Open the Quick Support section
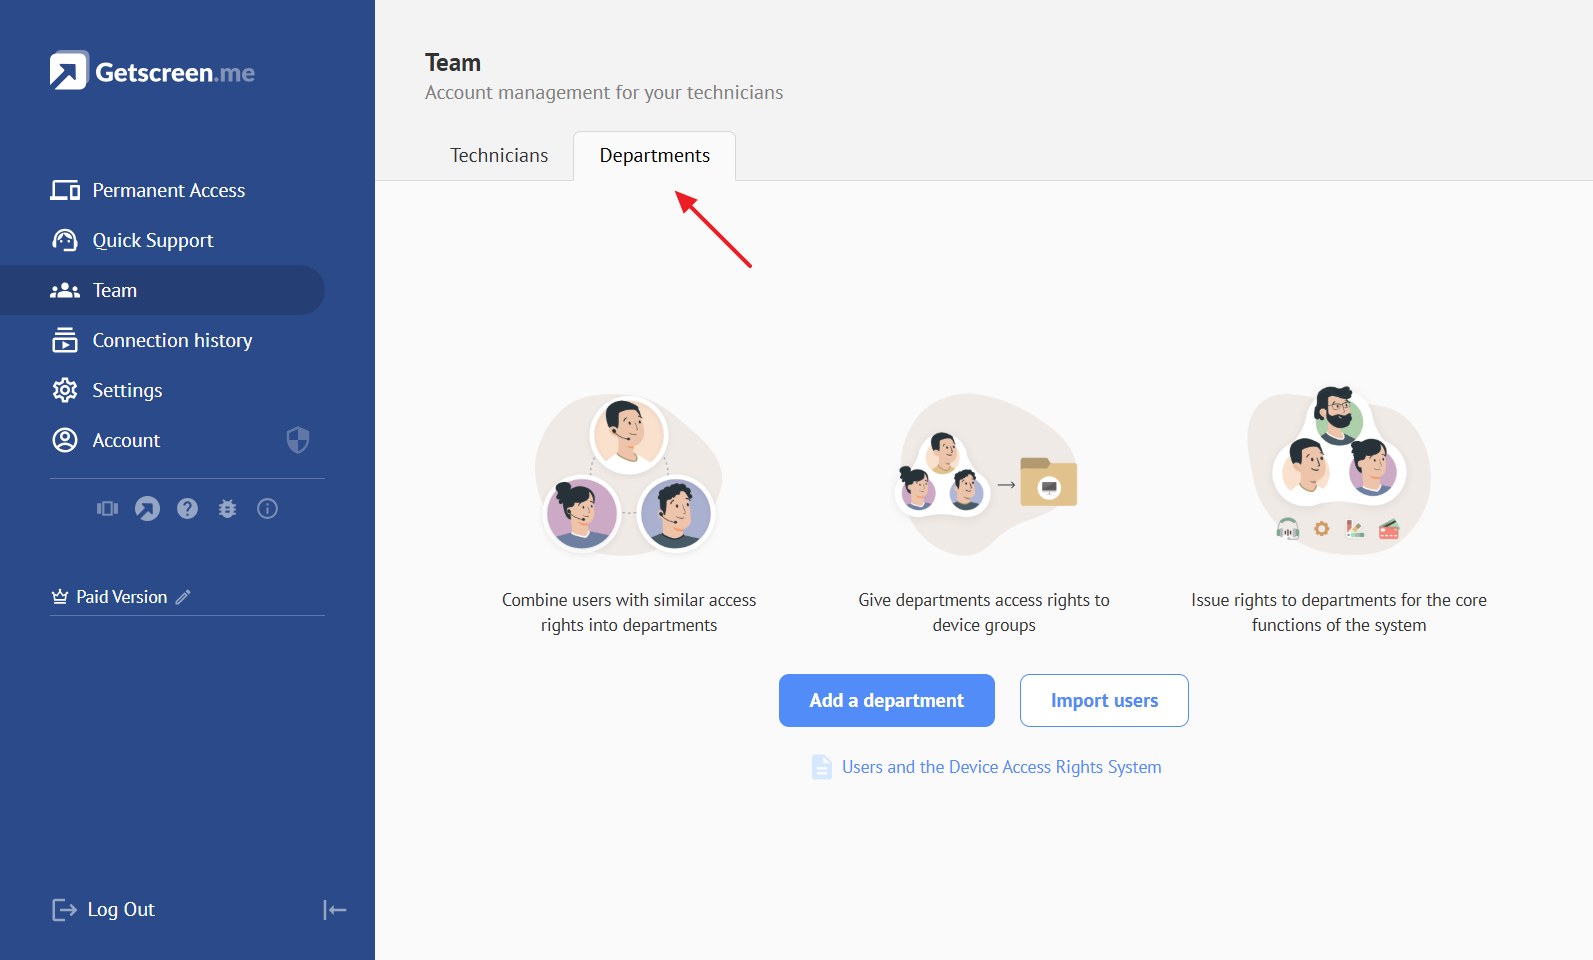Screen dimensions: 1593x960 152,240
